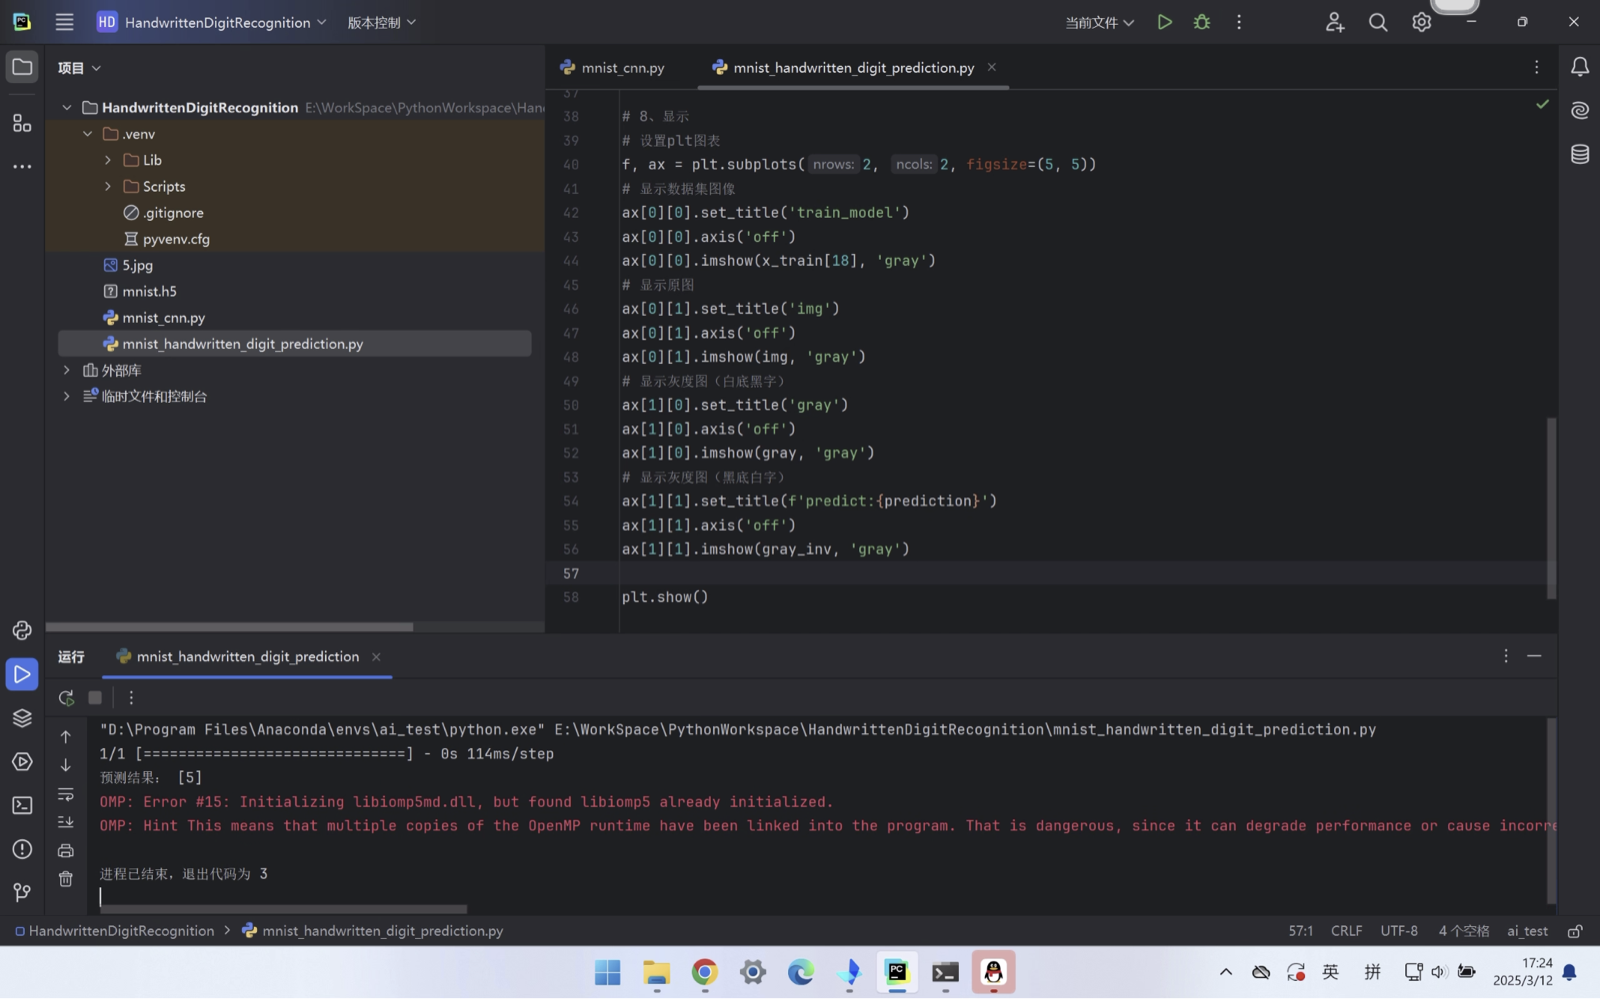Expand the Scripts folder

tap(108, 187)
